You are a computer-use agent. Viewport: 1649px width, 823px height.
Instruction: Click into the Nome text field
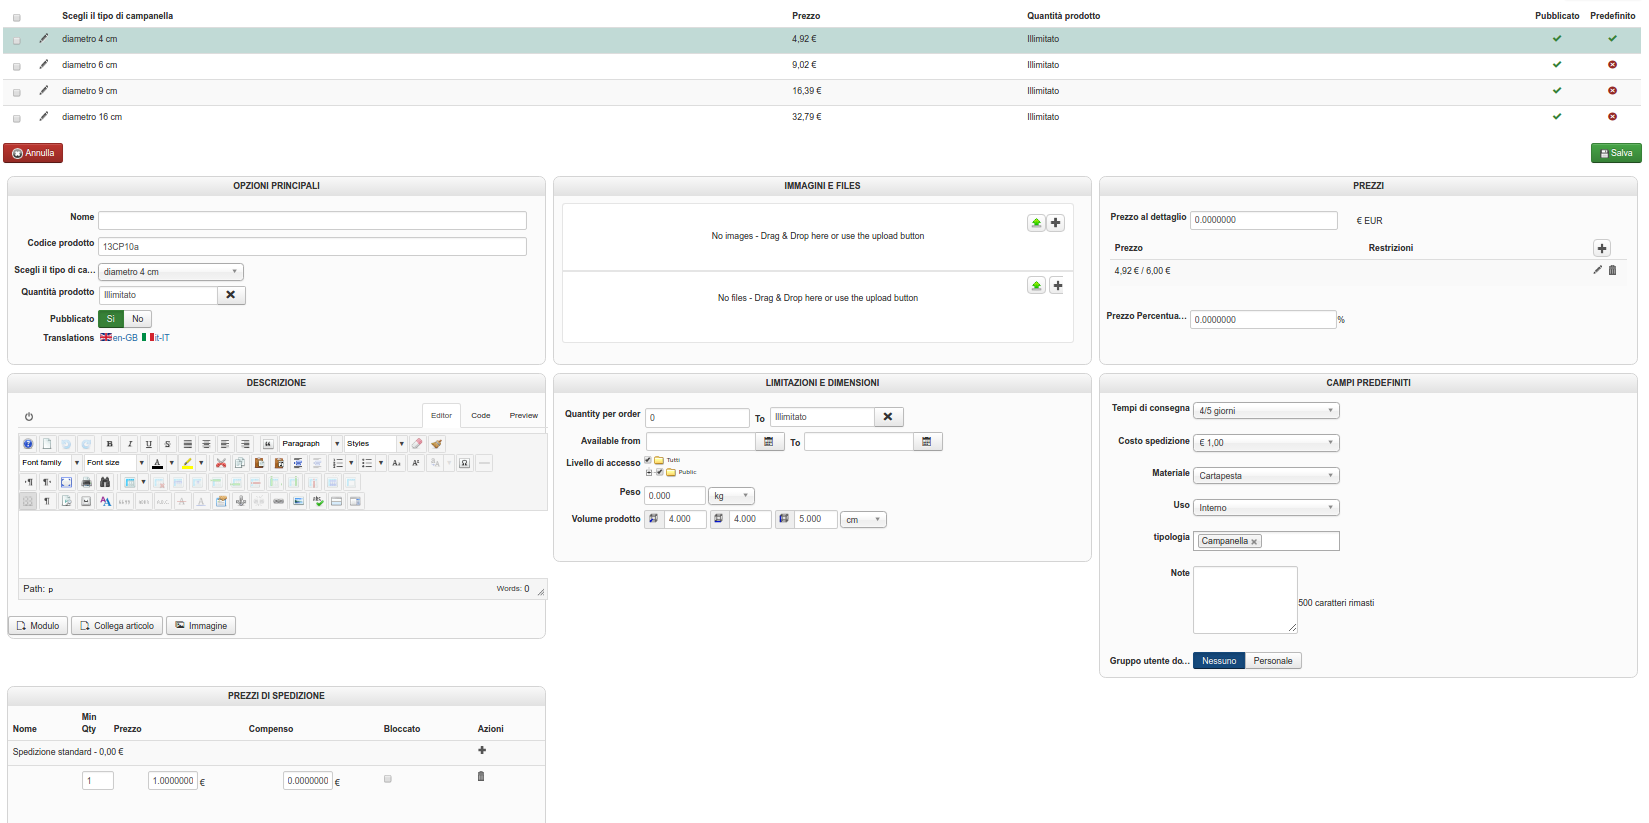[312, 220]
